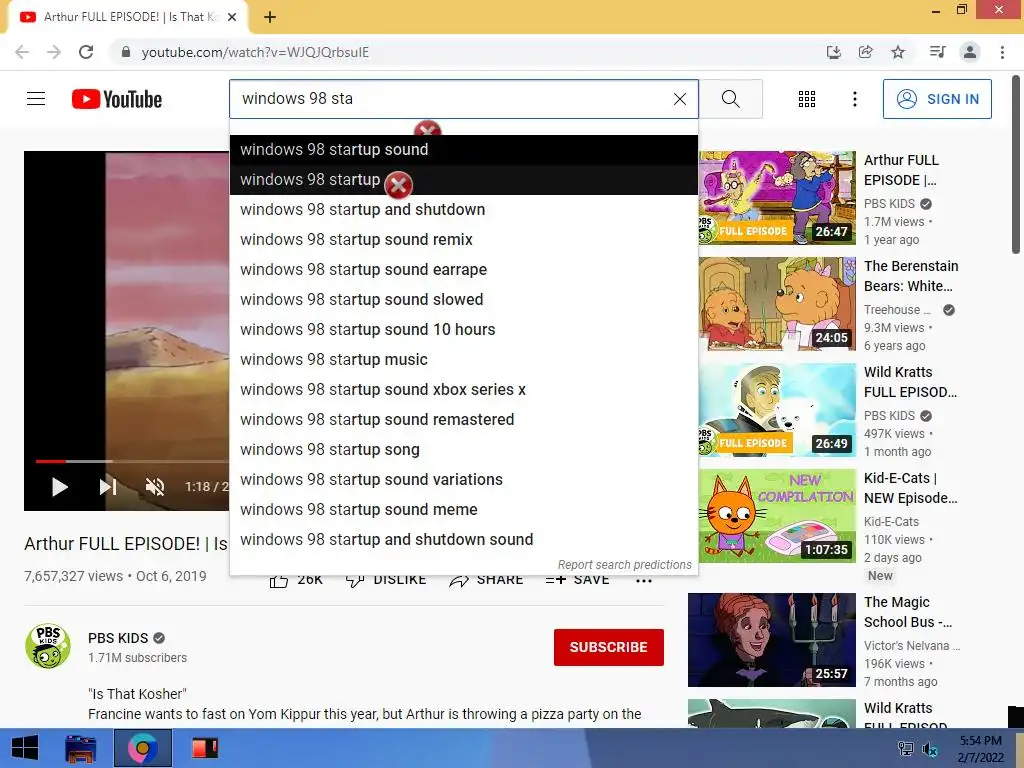Unmute the video player volume
This screenshot has height=768, width=1024.
pyautogui.click(x=155, y=487)
